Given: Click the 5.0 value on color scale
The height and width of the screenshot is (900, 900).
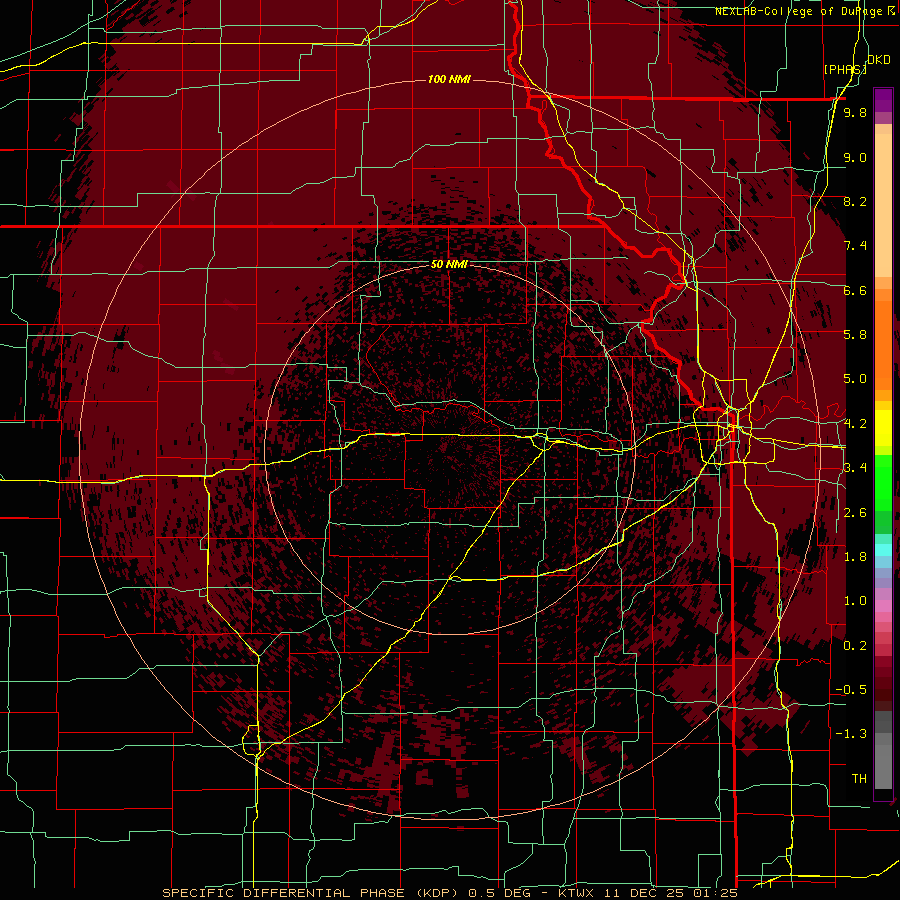Looking at the screenshot, I should [855, 379].
